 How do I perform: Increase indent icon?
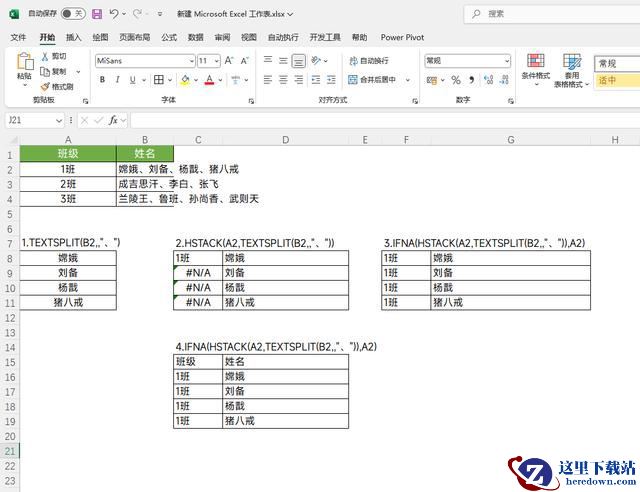(331, 80)
